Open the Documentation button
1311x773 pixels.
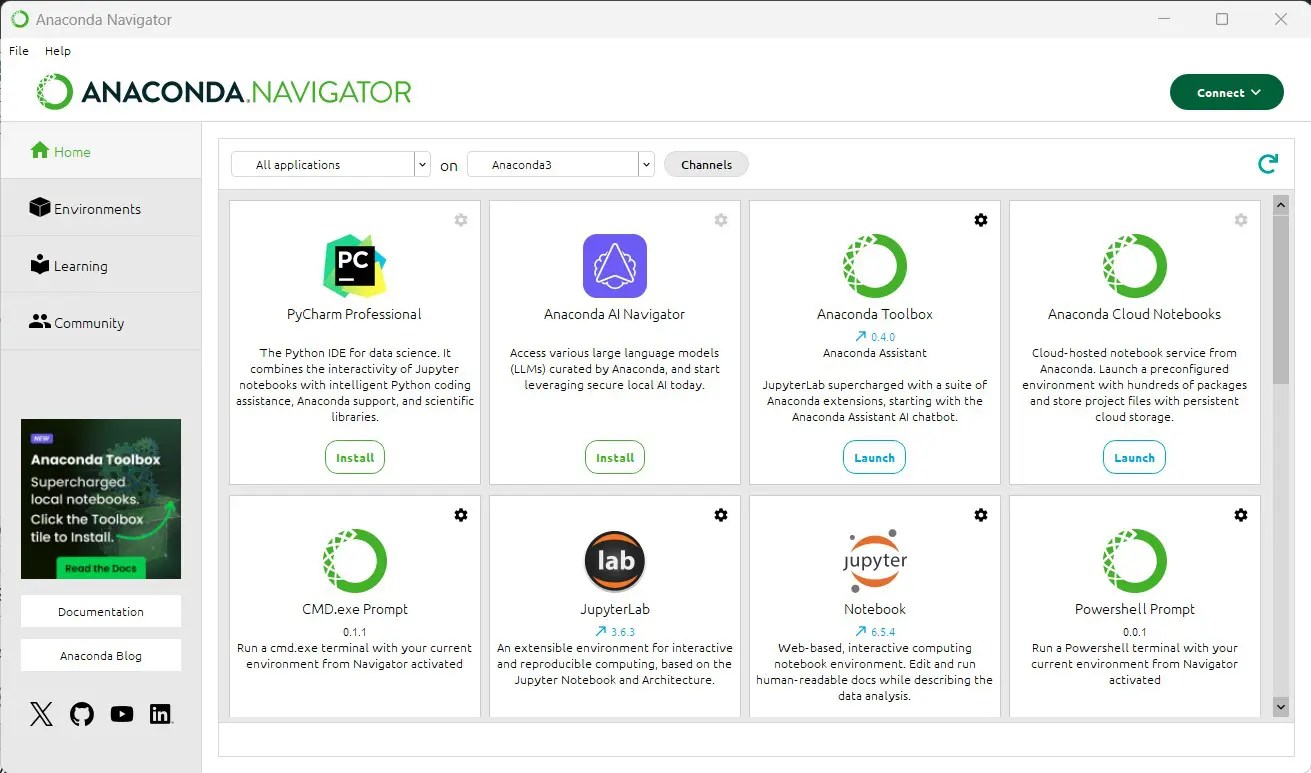coord(101,612)
